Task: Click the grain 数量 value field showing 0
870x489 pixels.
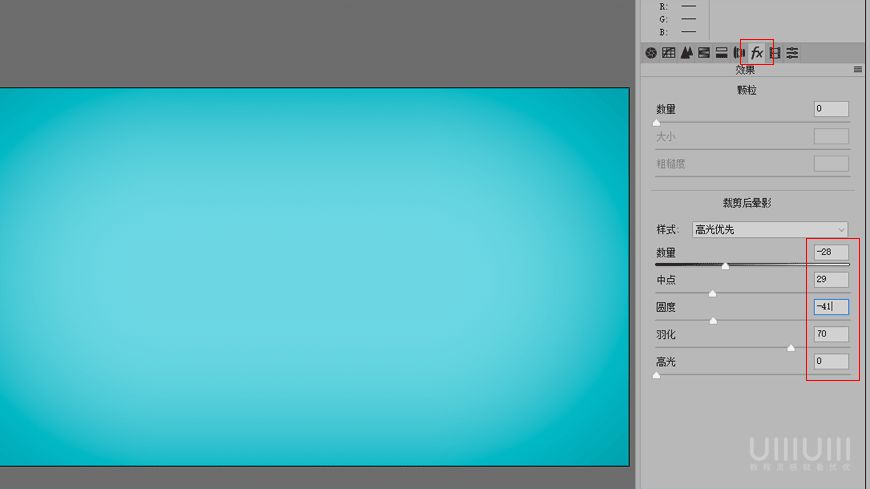Action: [x=831, y=109]
